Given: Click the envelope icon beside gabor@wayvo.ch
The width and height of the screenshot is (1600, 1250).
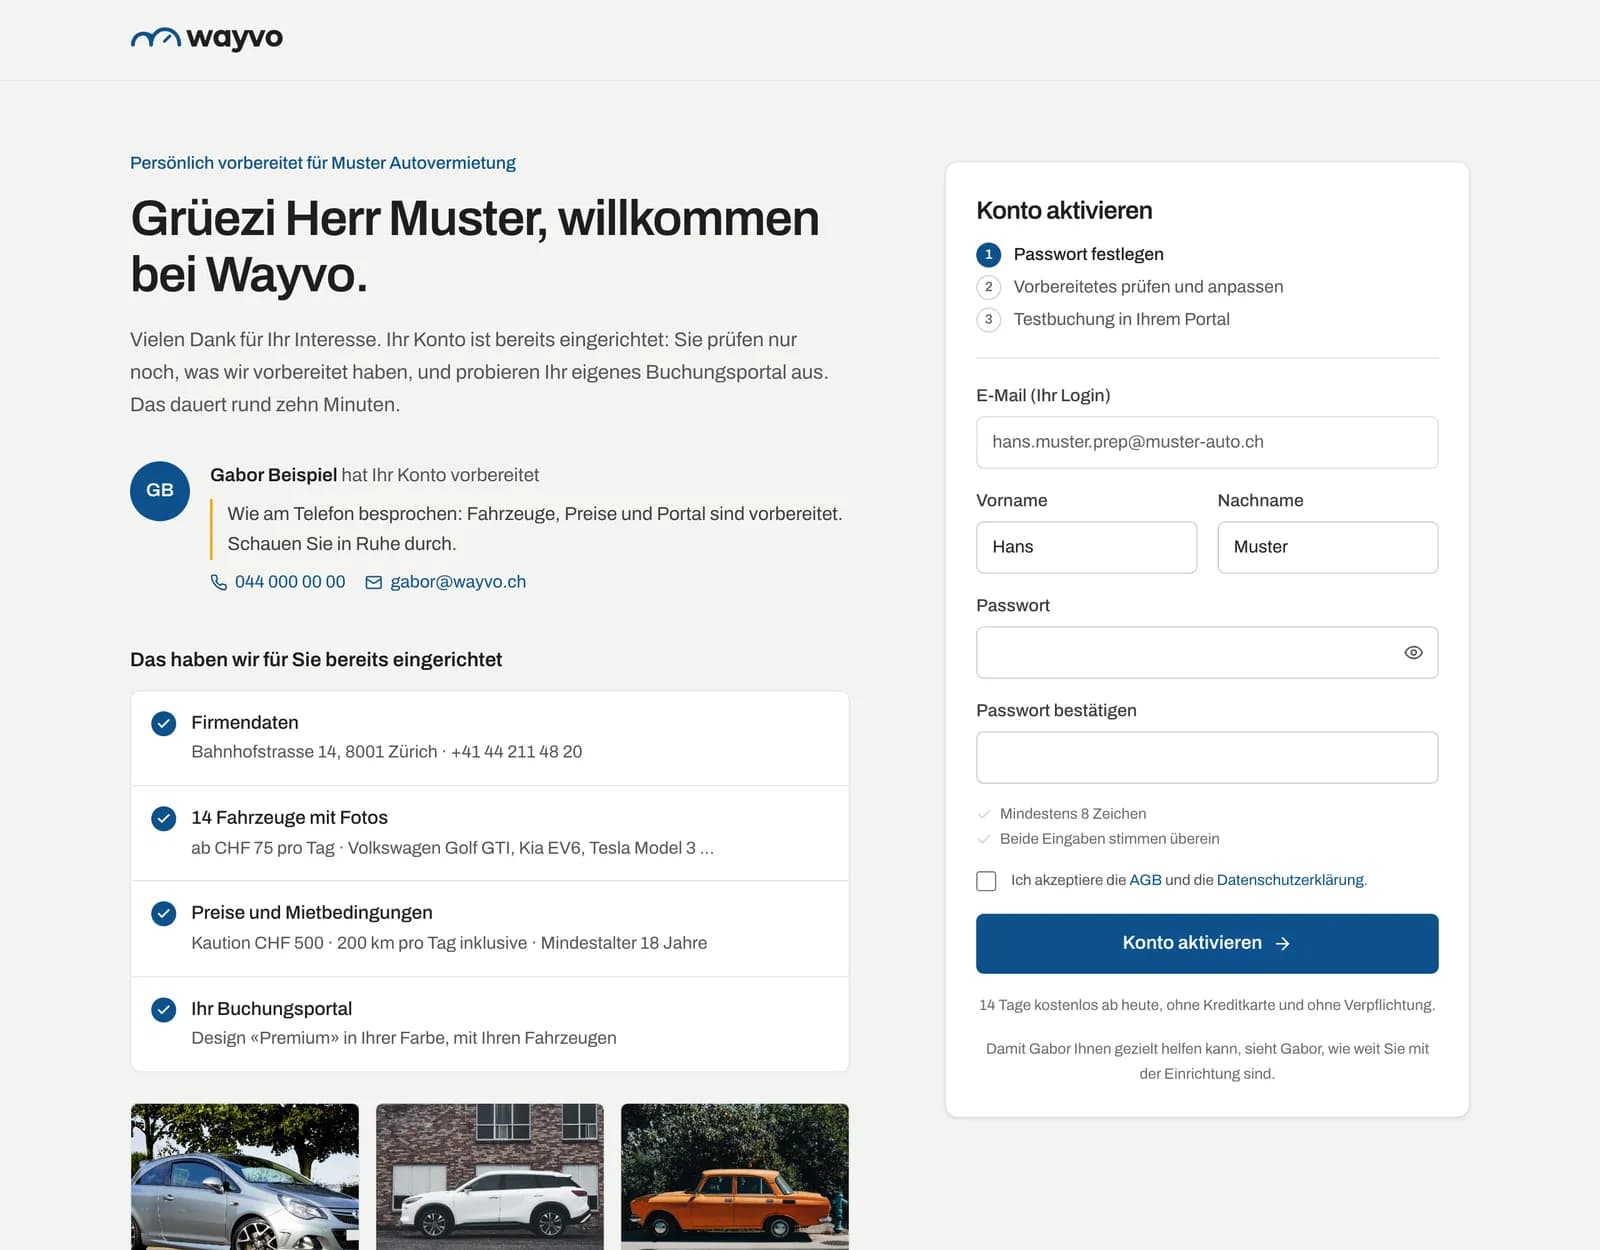Looking at the screenshot, I should (374, 582).
